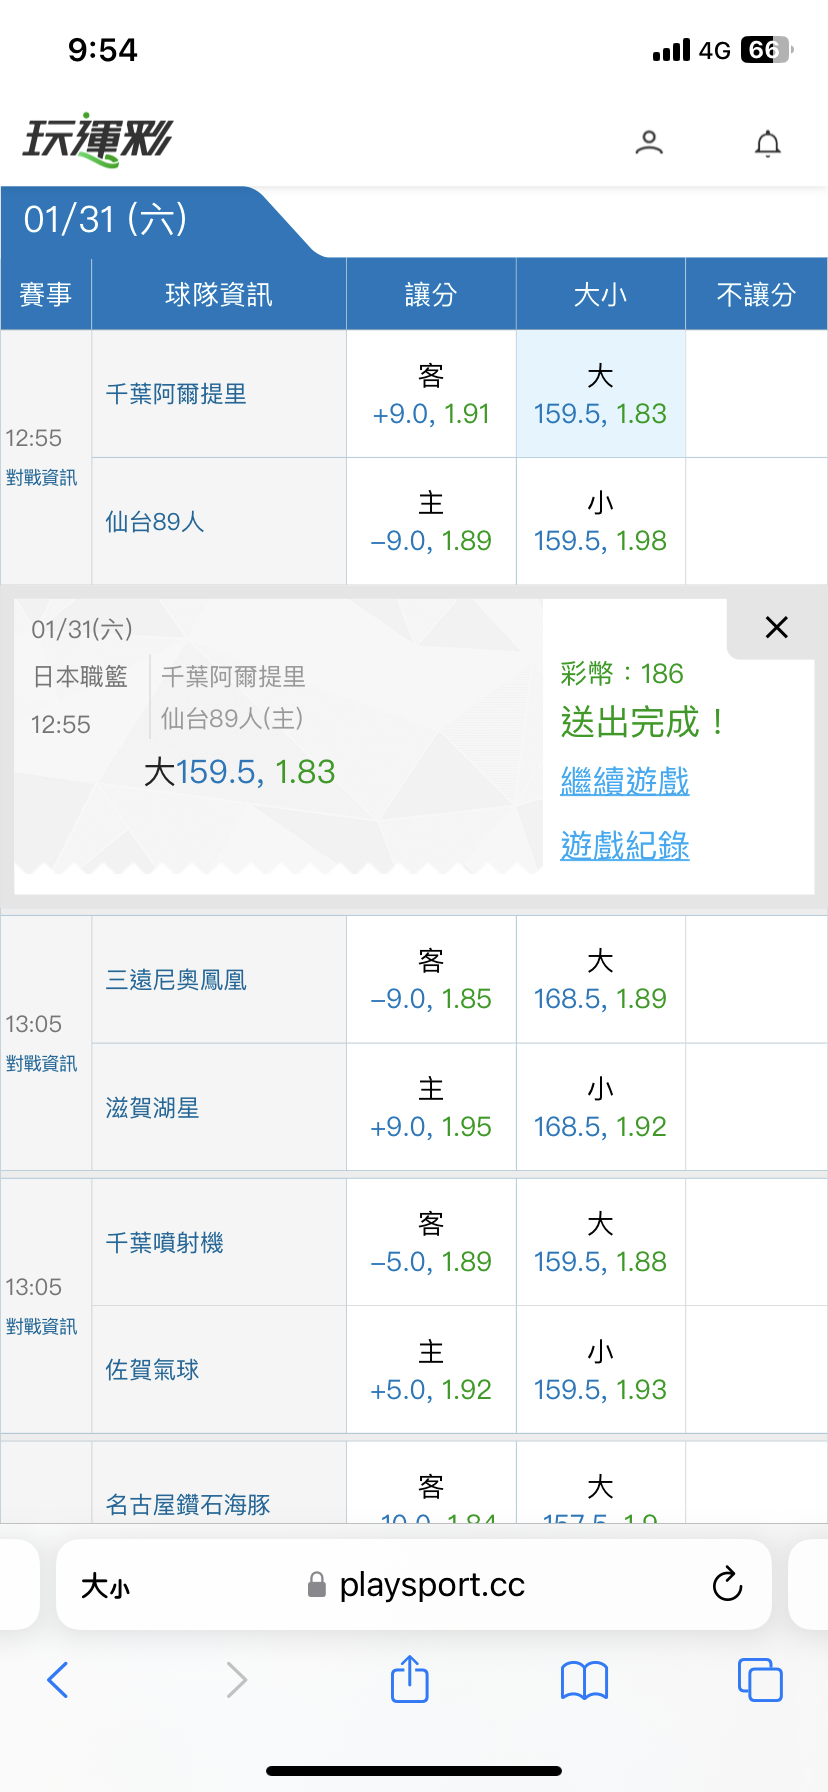Open the Safari bookmarks icon

(584, 1680)
